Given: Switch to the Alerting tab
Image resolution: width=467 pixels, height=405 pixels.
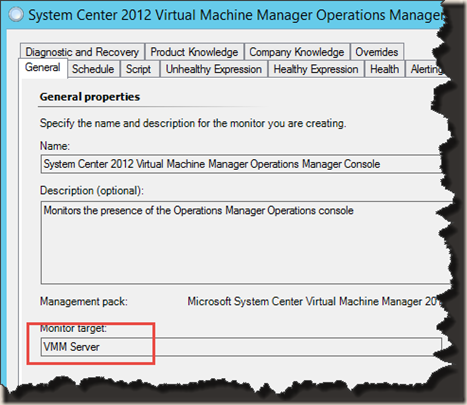Looking at the screenshot, I should click(x=426, y=69).
